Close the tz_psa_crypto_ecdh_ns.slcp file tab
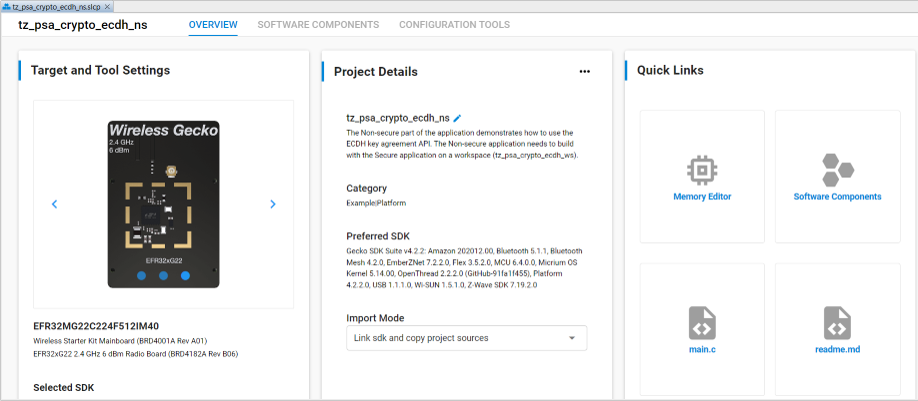918x401 pixels. tap(109, 6)
